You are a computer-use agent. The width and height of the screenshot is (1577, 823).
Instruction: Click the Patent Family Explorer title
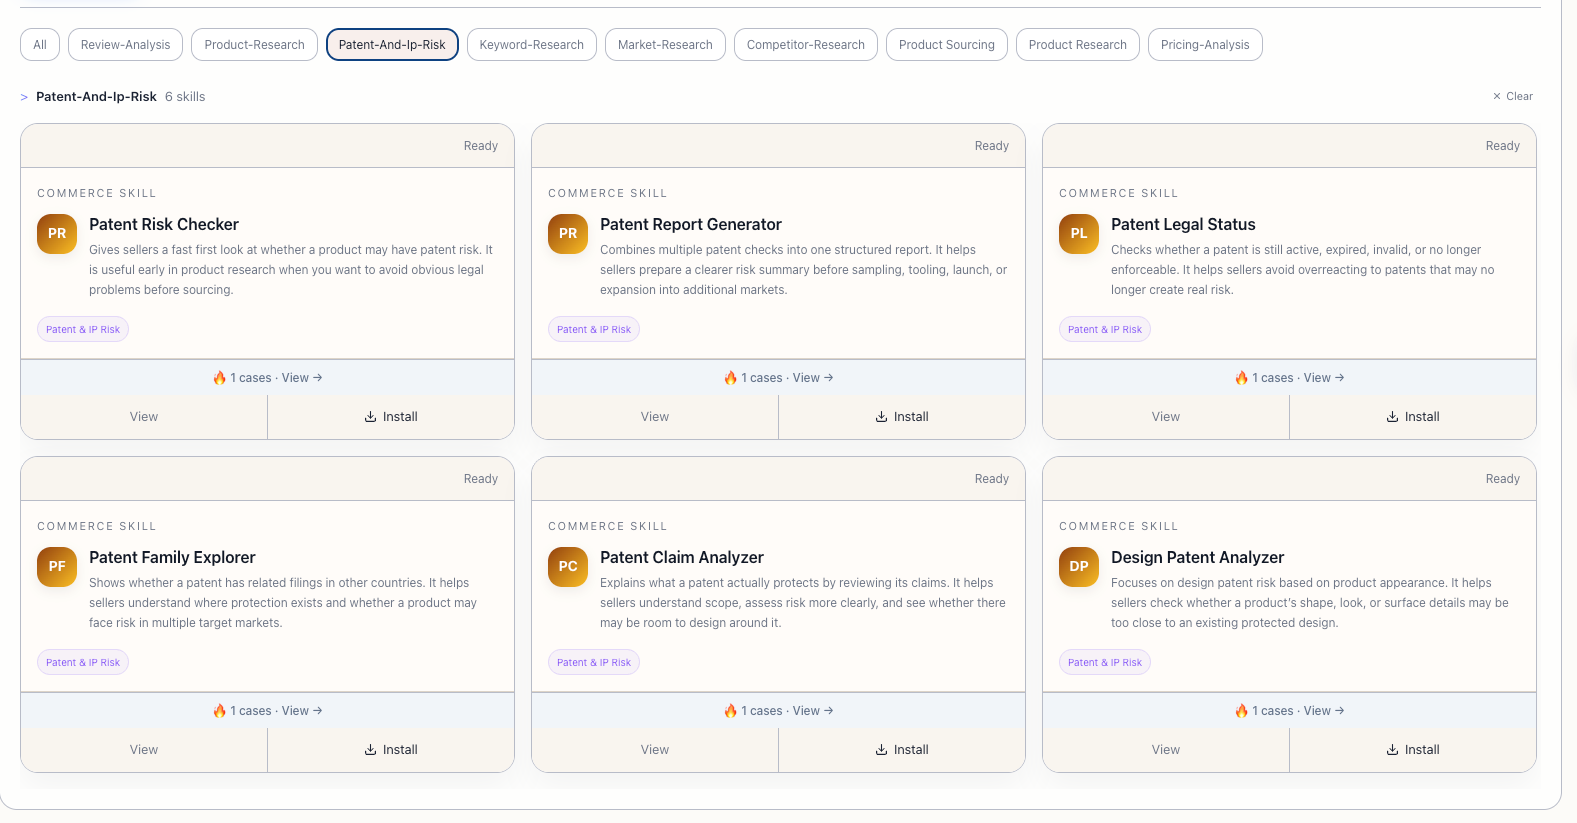[x=172, y=557]
